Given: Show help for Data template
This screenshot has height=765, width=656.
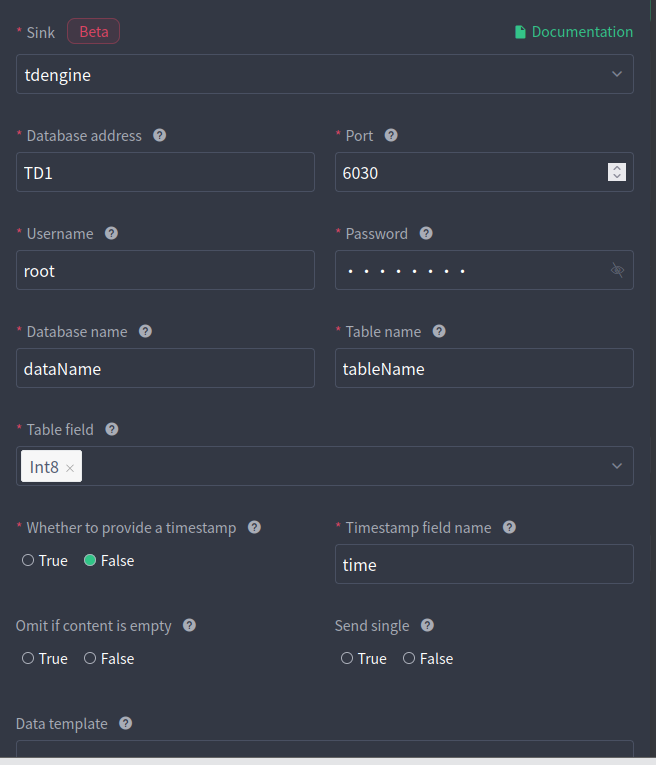Looking at the screenshot, I should click(x=125, y=724).
